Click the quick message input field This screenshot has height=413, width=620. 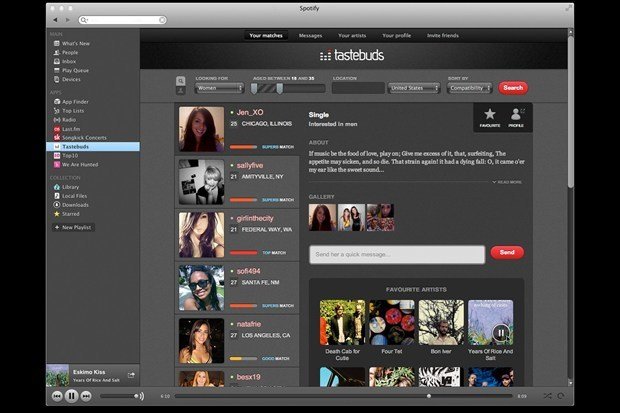pos(397,254)
